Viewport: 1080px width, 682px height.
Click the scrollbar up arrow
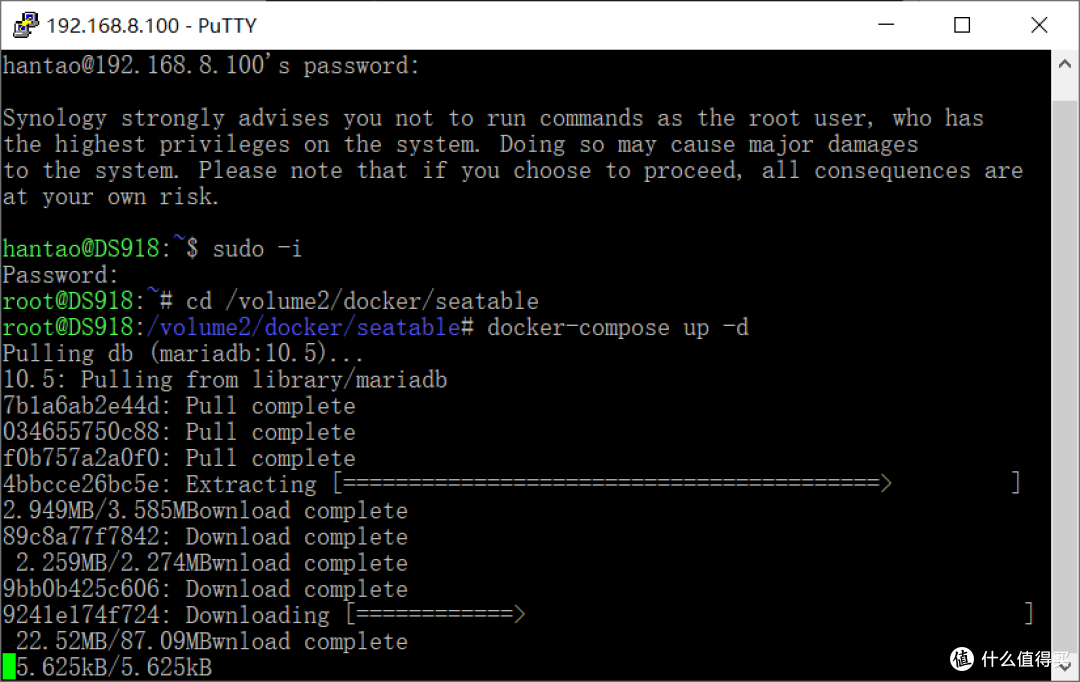[1066, 61]
